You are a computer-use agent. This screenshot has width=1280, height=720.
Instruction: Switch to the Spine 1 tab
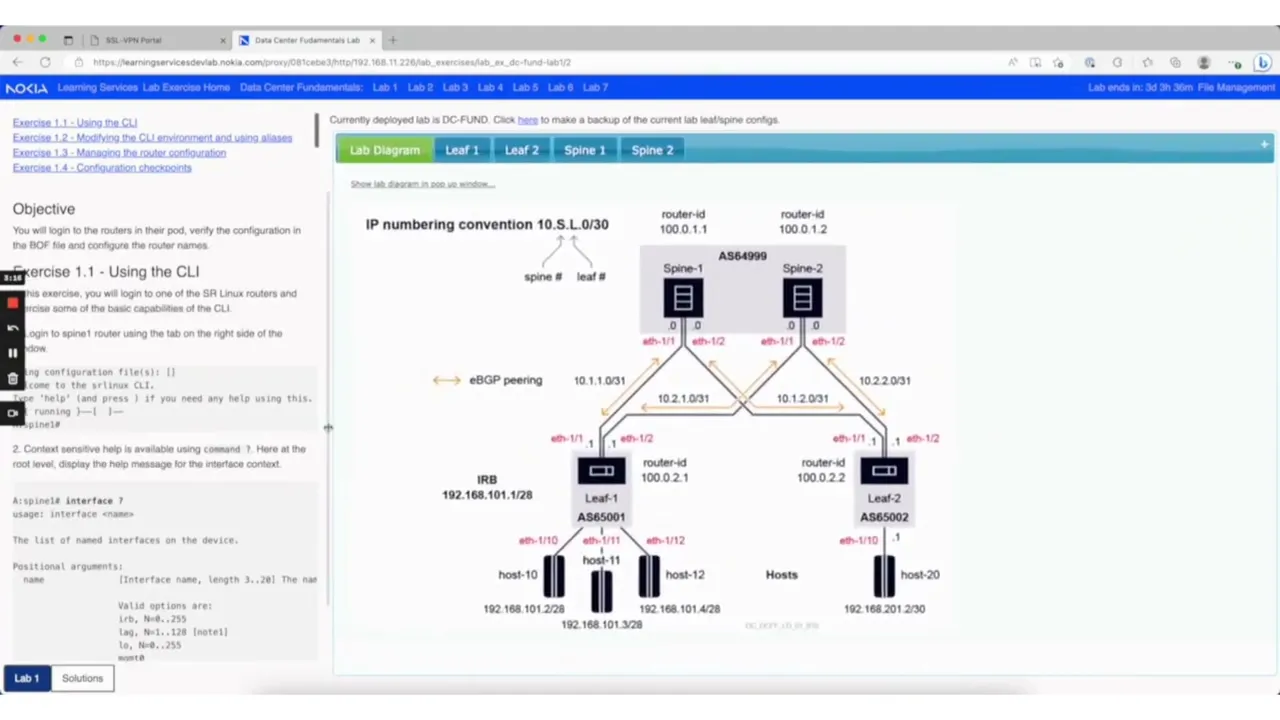point(585,150)
